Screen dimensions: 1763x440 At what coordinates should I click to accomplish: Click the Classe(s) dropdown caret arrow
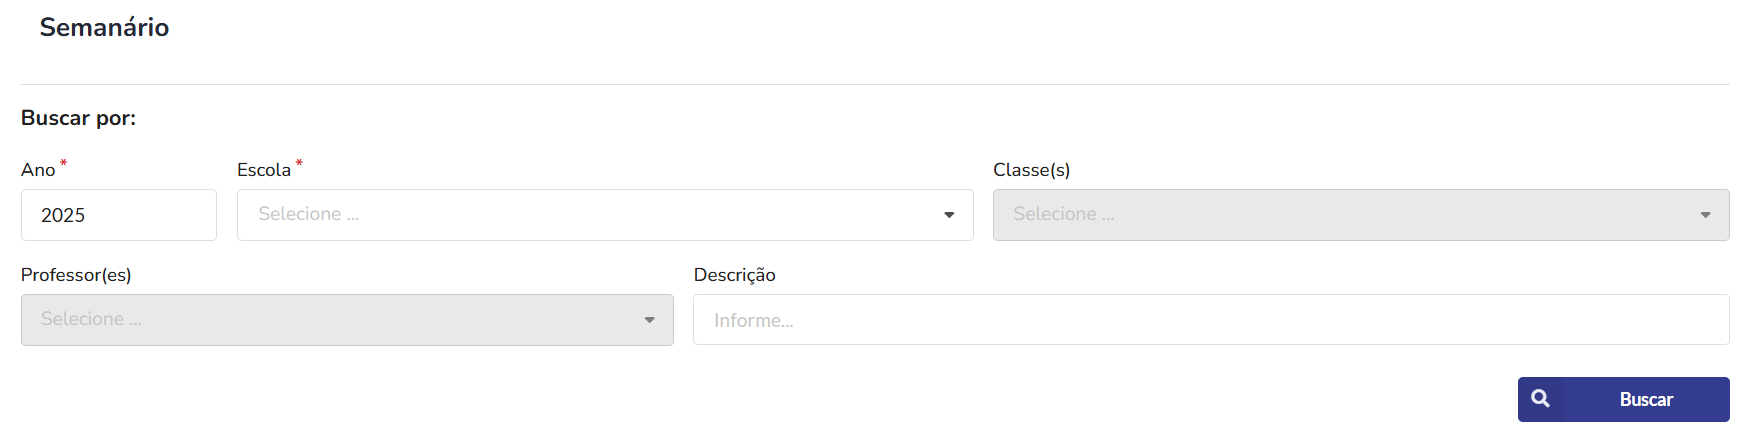tap(1705, 215)
